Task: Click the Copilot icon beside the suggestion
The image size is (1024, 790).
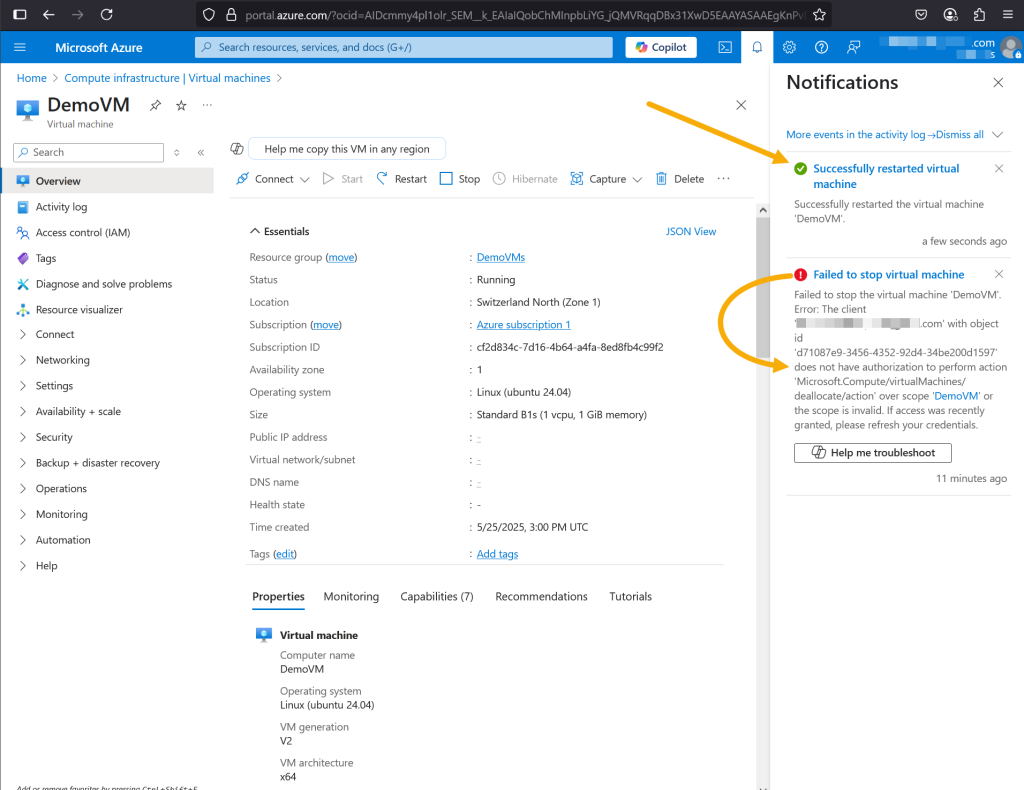Action: (237, 149)
